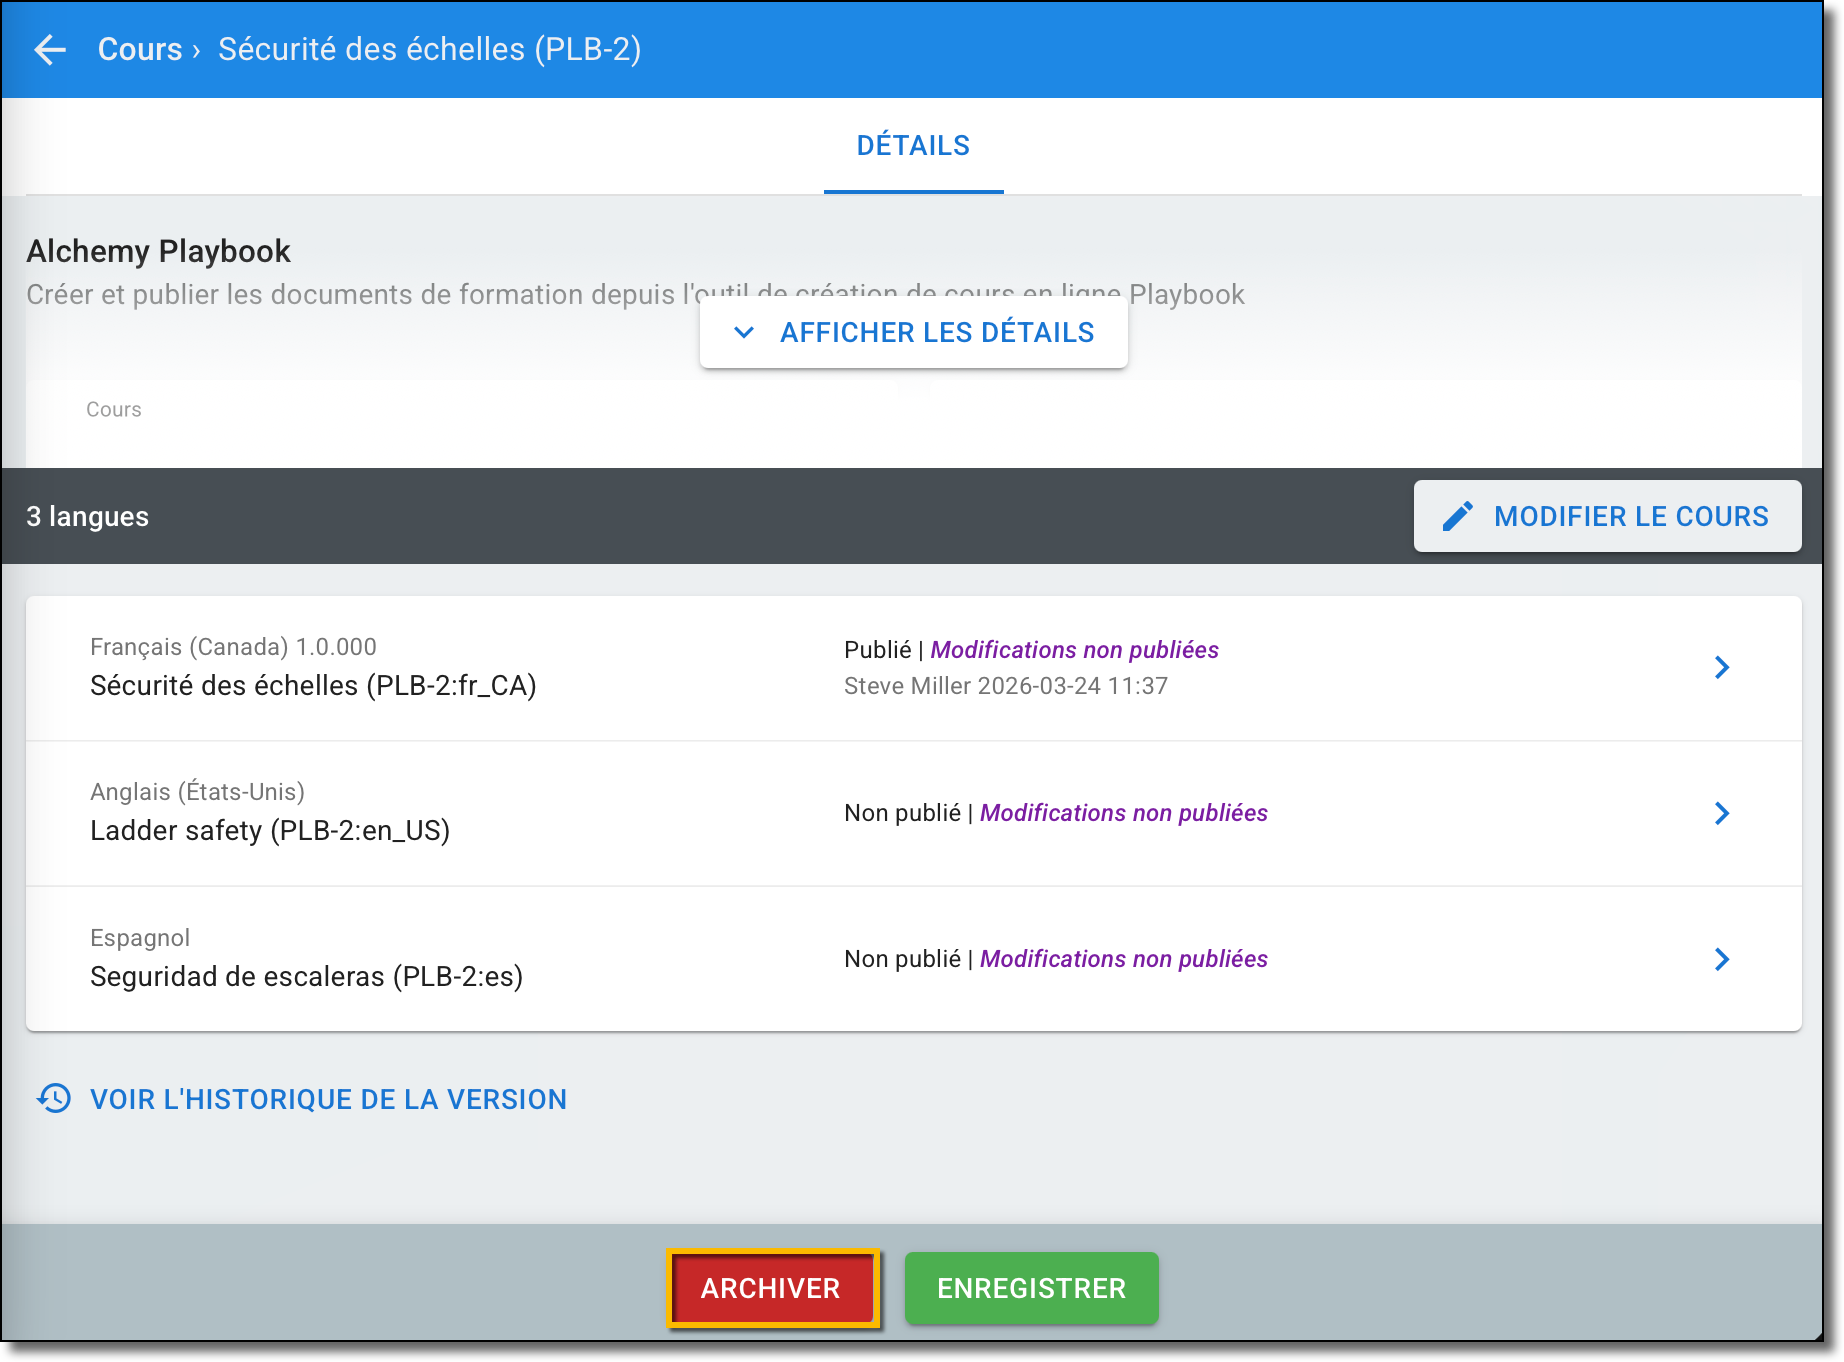The width and height of the screenshot is (1844, 1362).
Task: Select the Ladder safety (PLB-2:en_US) entry
Action: click(x=270, y=831)
